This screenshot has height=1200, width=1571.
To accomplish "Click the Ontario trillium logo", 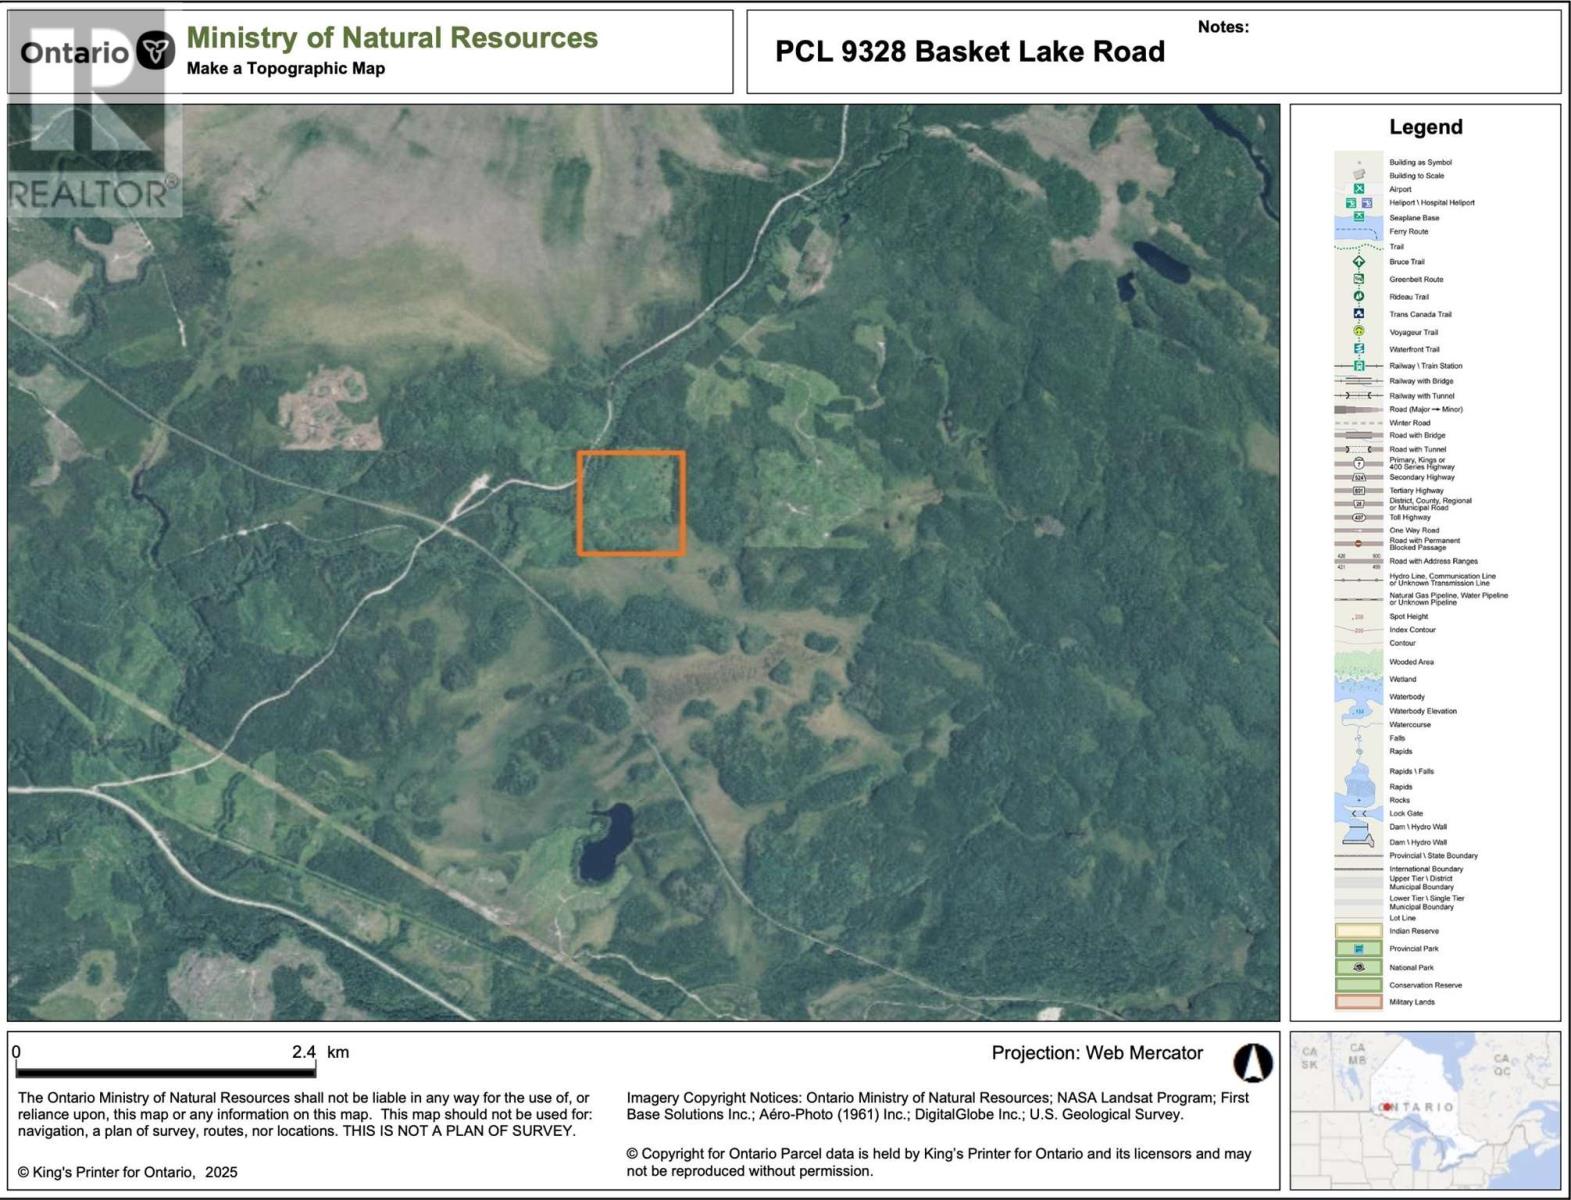I will click(x=154, y=51).
